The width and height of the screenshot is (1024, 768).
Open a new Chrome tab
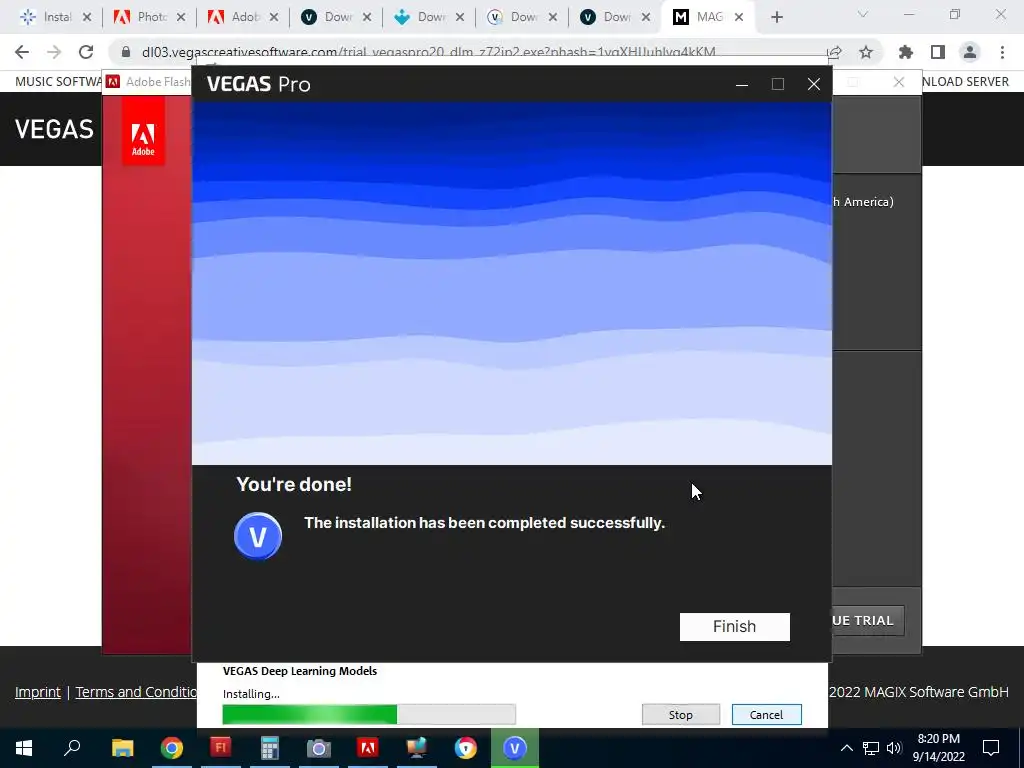point(776,18)
